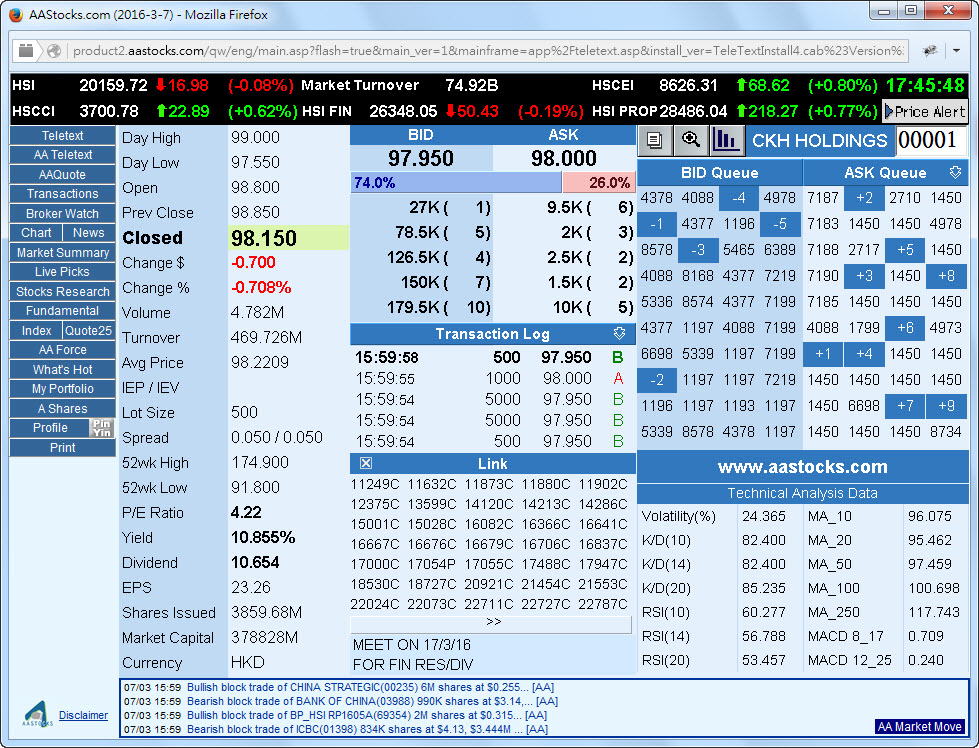
Task: Click the Print sidebar button
Action: pos(62,448)
